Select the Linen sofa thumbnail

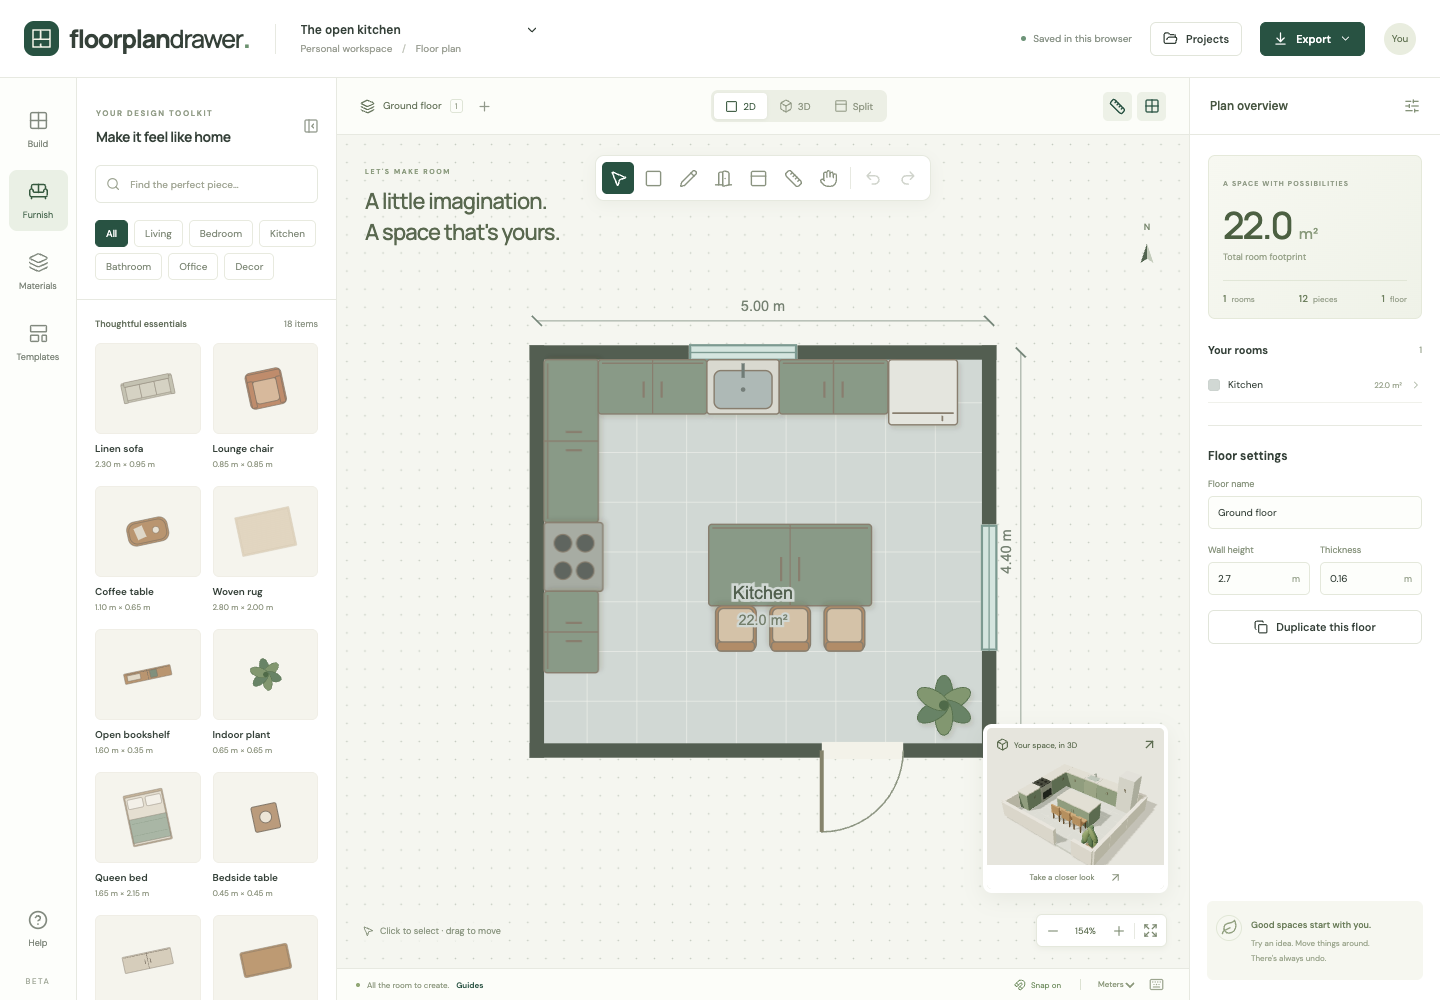[x=148, y=388]
